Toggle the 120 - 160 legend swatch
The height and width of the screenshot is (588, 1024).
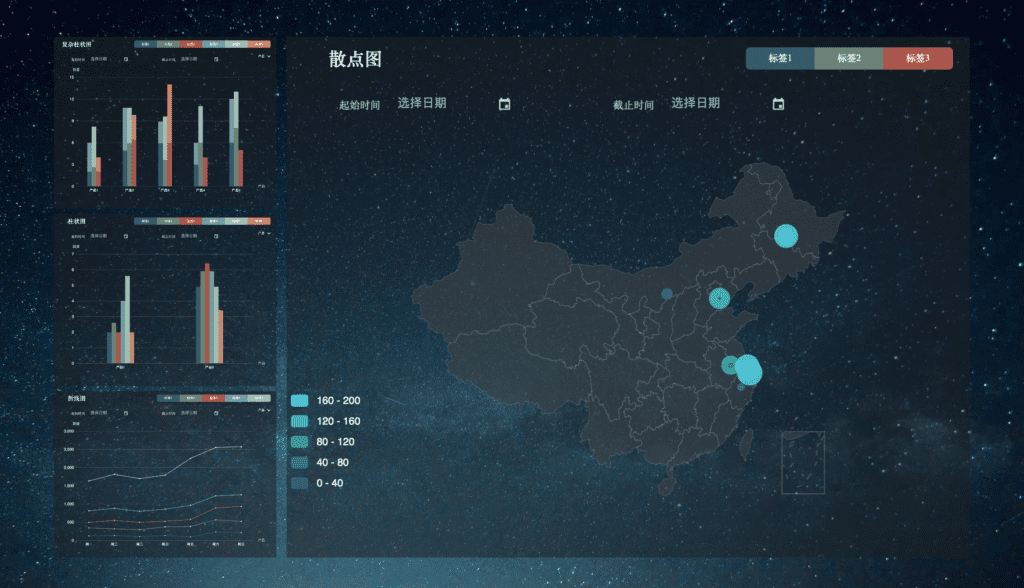[x=299, y=421]
